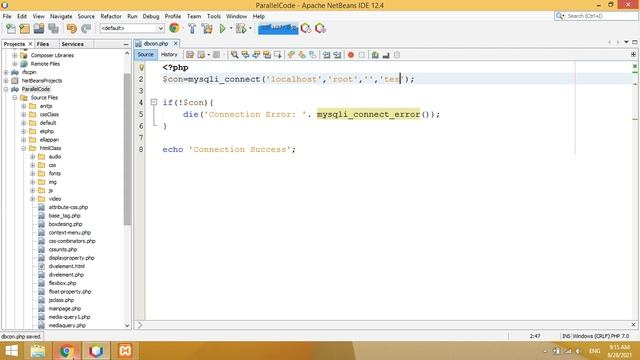Select the dbcon.php editor tab
Viewport: 640px width, 360px height.
click(x=156, y=43)
